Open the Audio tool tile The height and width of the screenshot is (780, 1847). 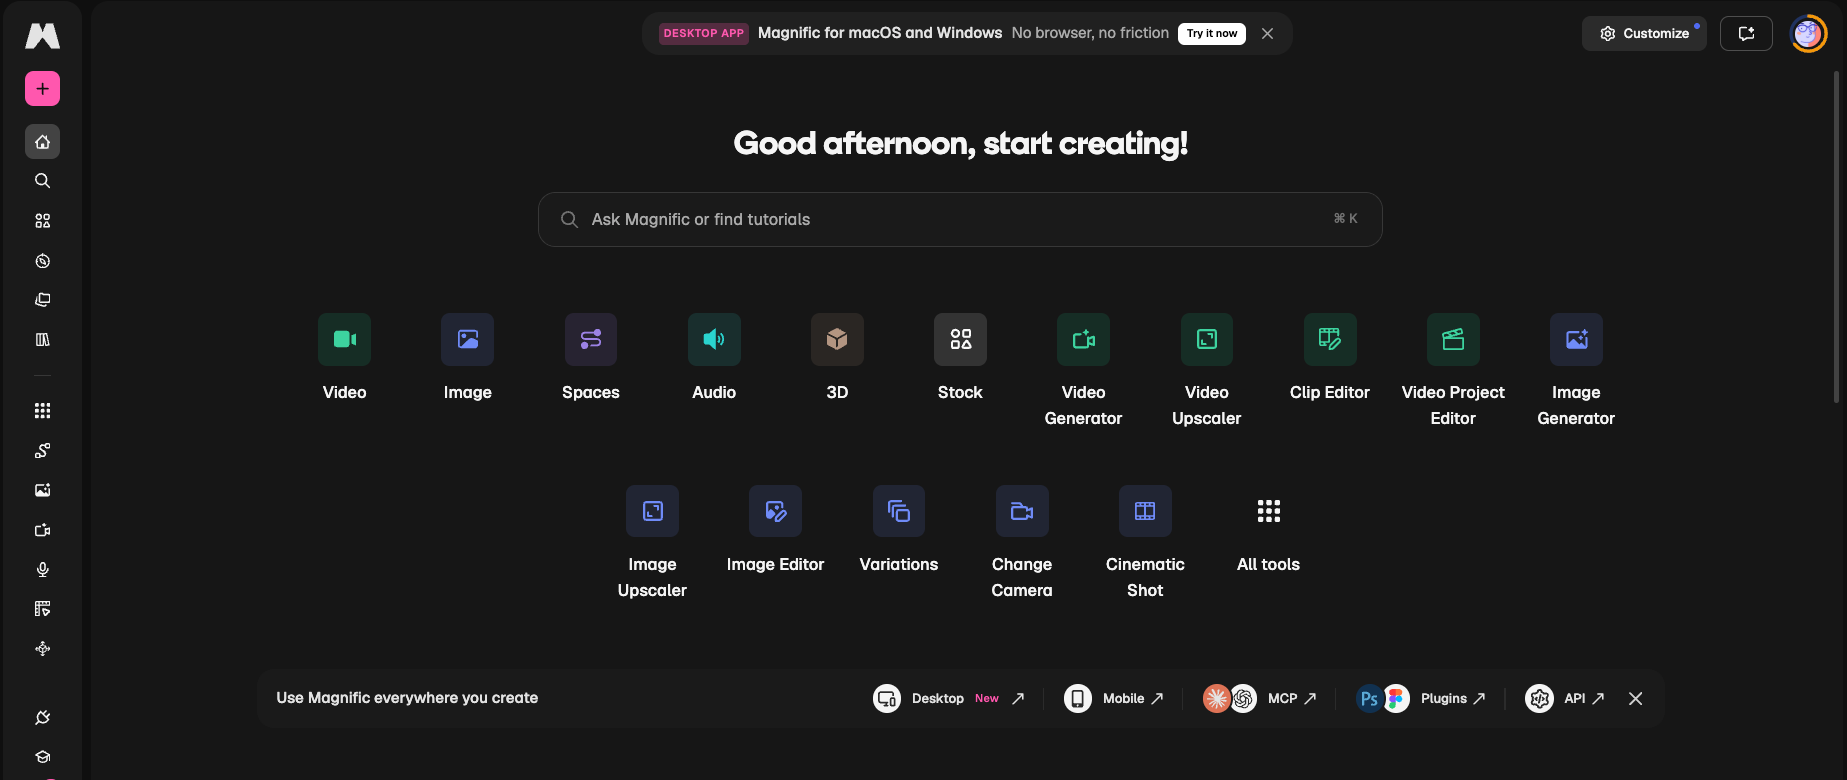pyautogui.click(x=714, y=358)
